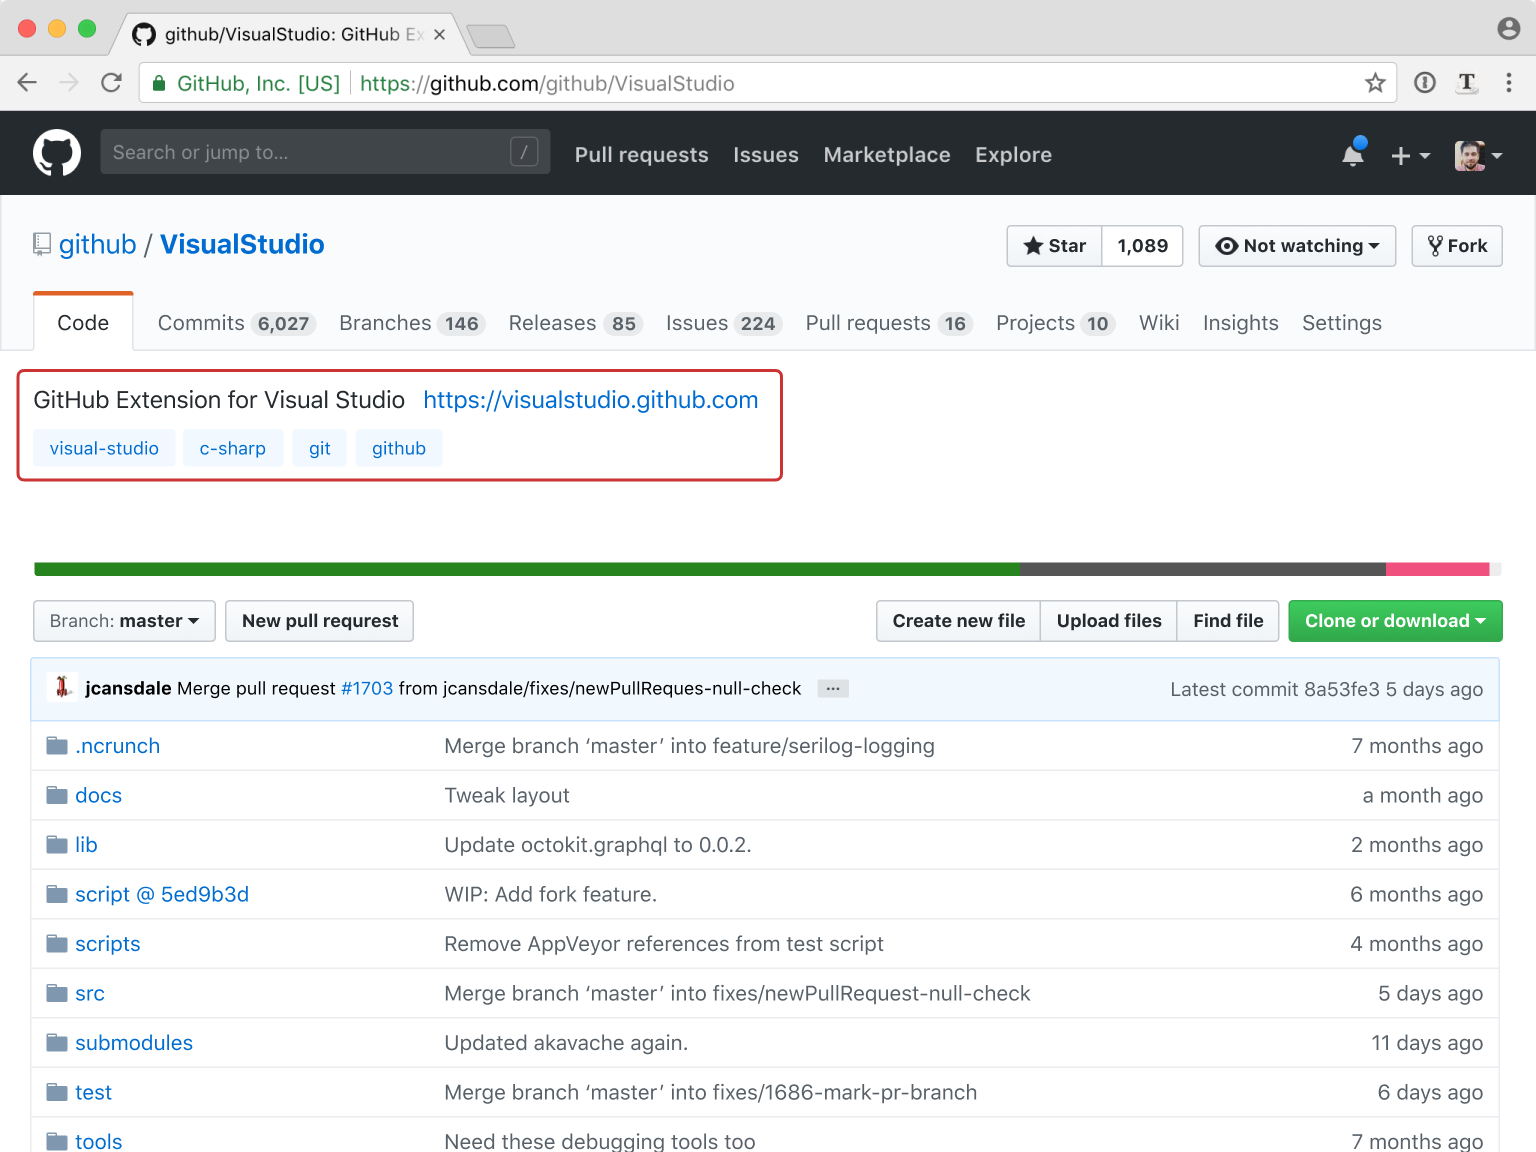
Task: Expand the Clone or download menu
Action: click(1394, 621)
